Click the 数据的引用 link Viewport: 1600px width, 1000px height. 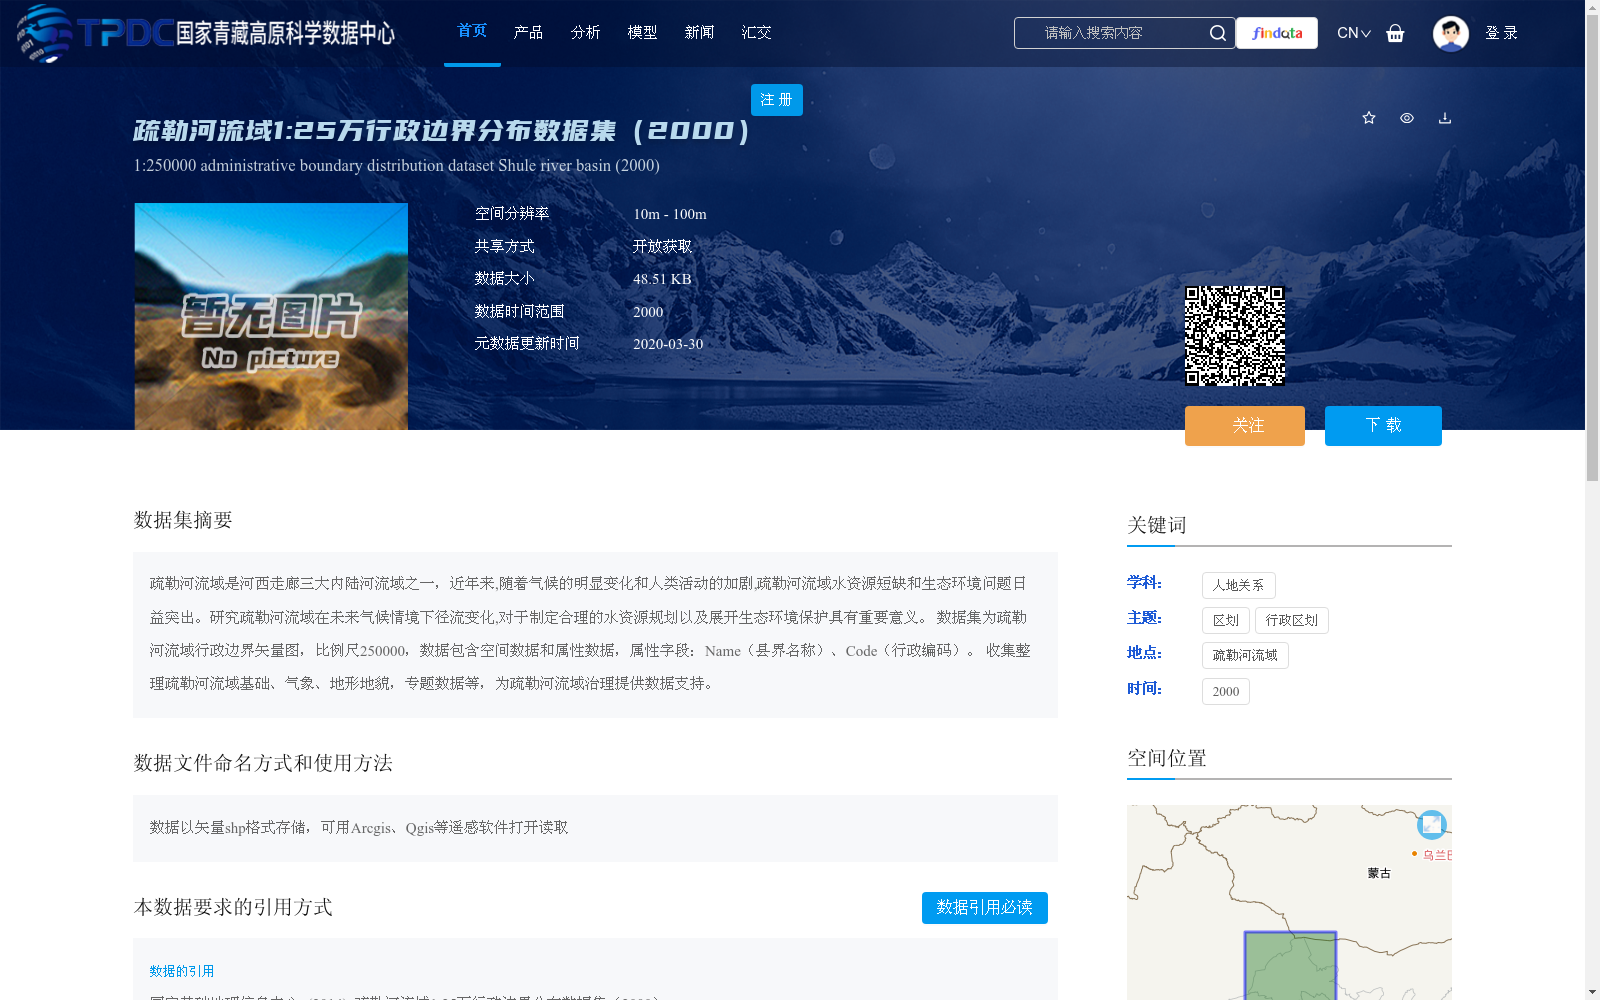[x=182, y=971]
